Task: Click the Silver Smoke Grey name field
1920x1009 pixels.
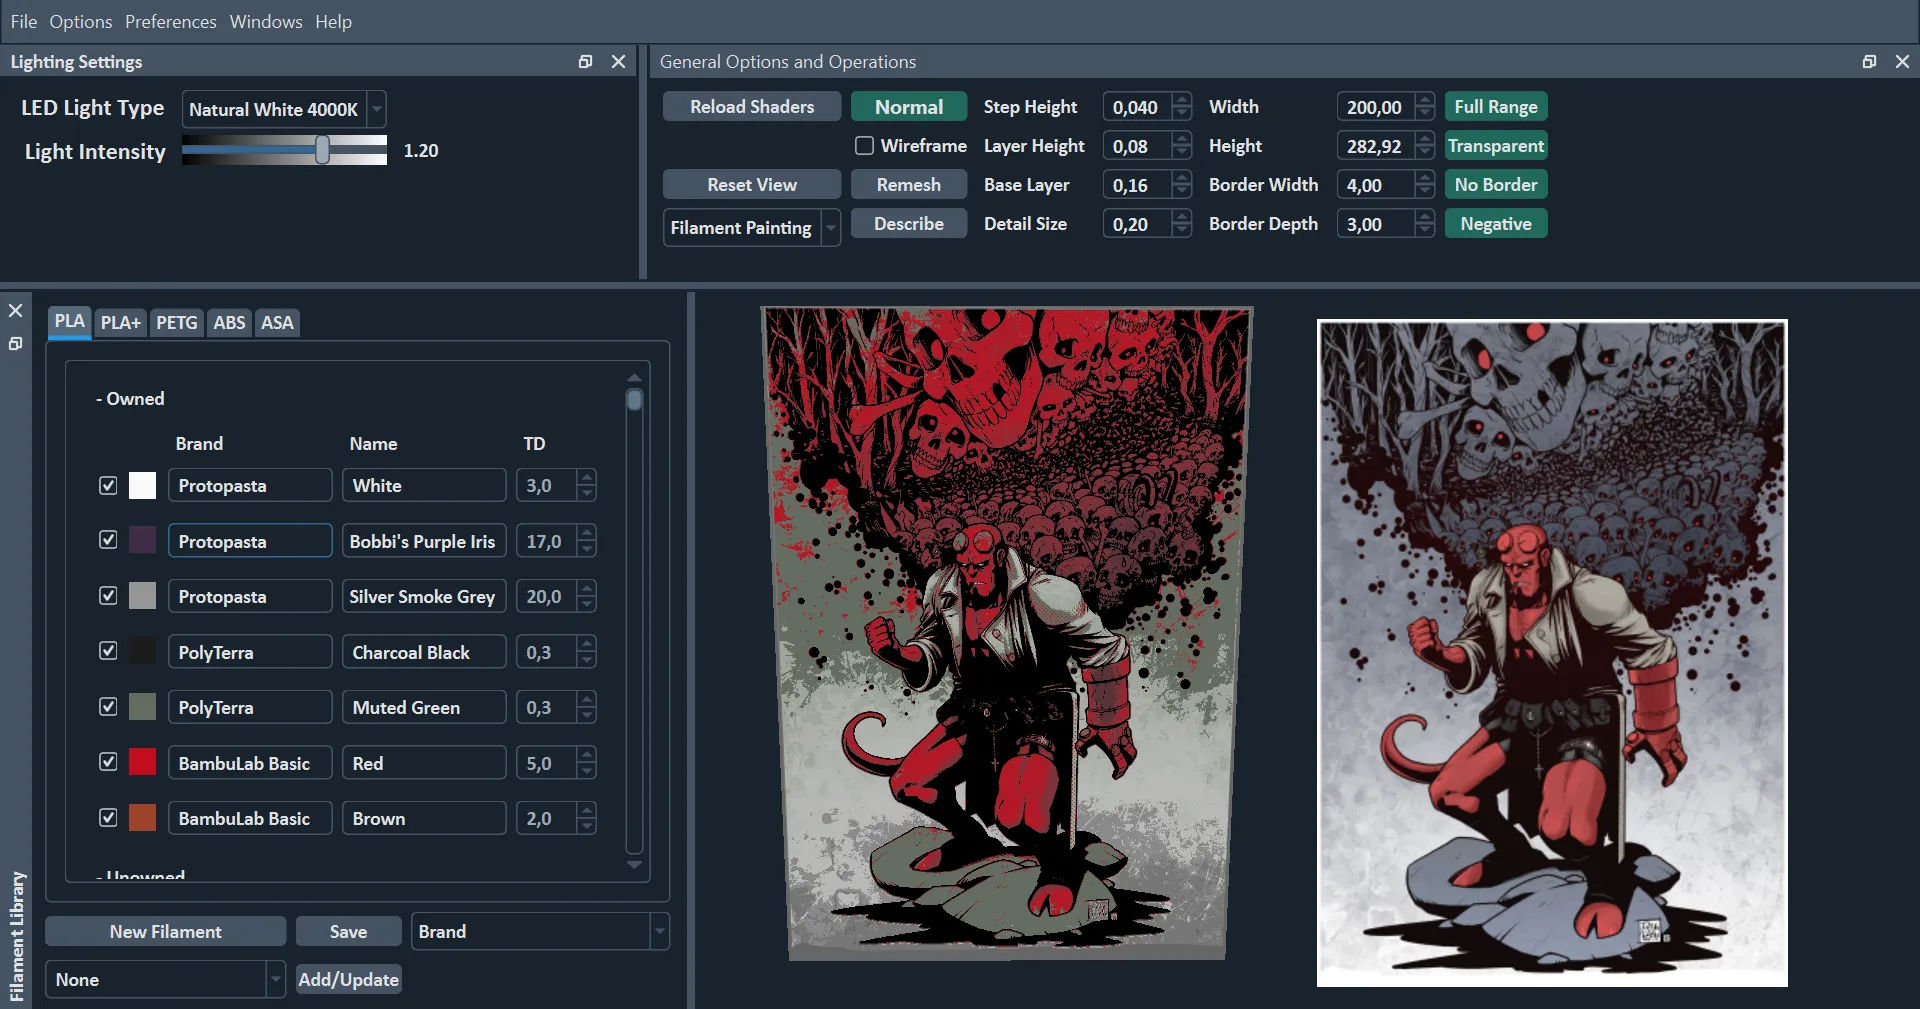Action: click(424, 596)
